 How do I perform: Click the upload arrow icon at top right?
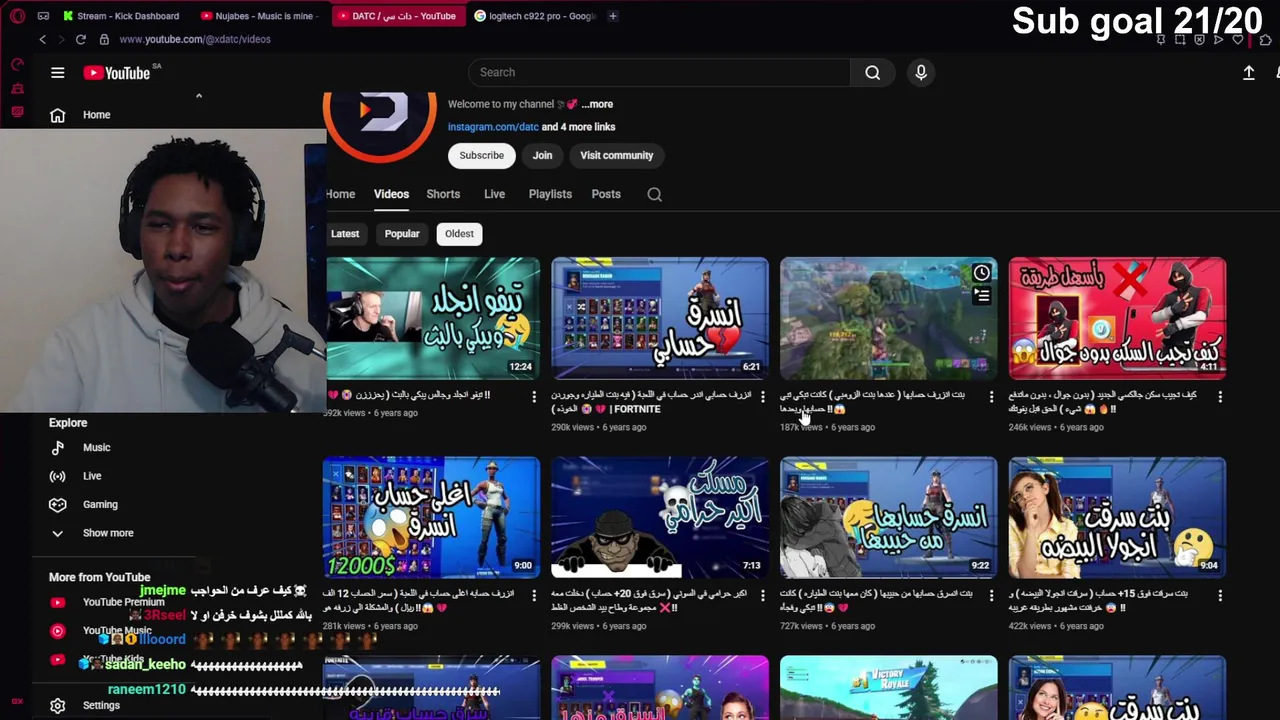pyautogui.click(x=1249, y=72)
